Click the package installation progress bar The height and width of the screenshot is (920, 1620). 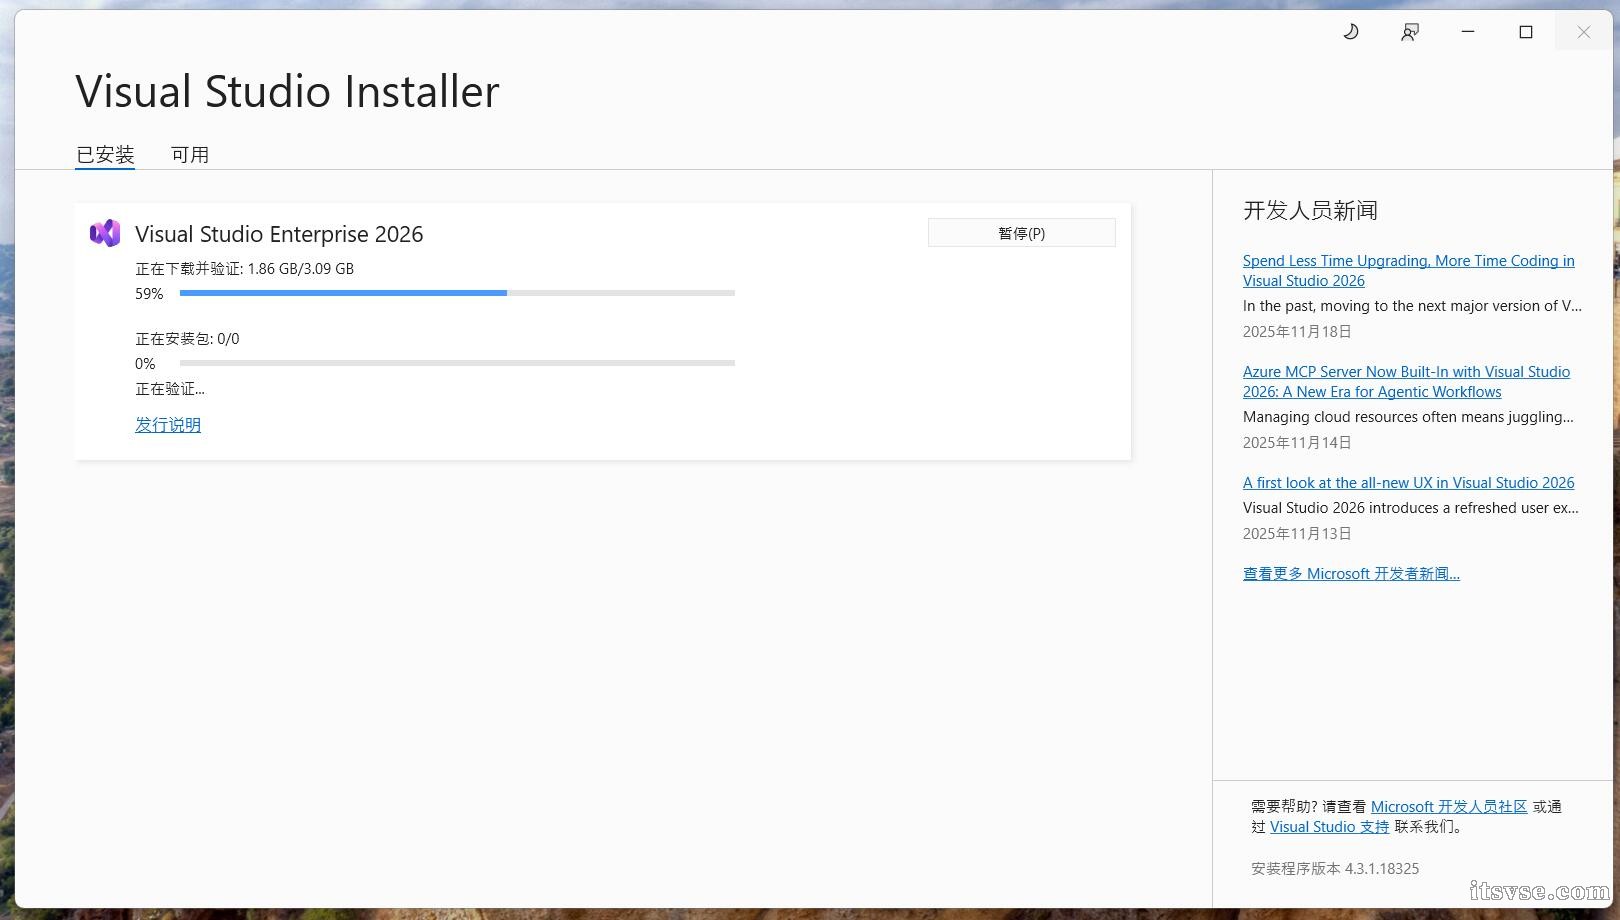point(457,363)
